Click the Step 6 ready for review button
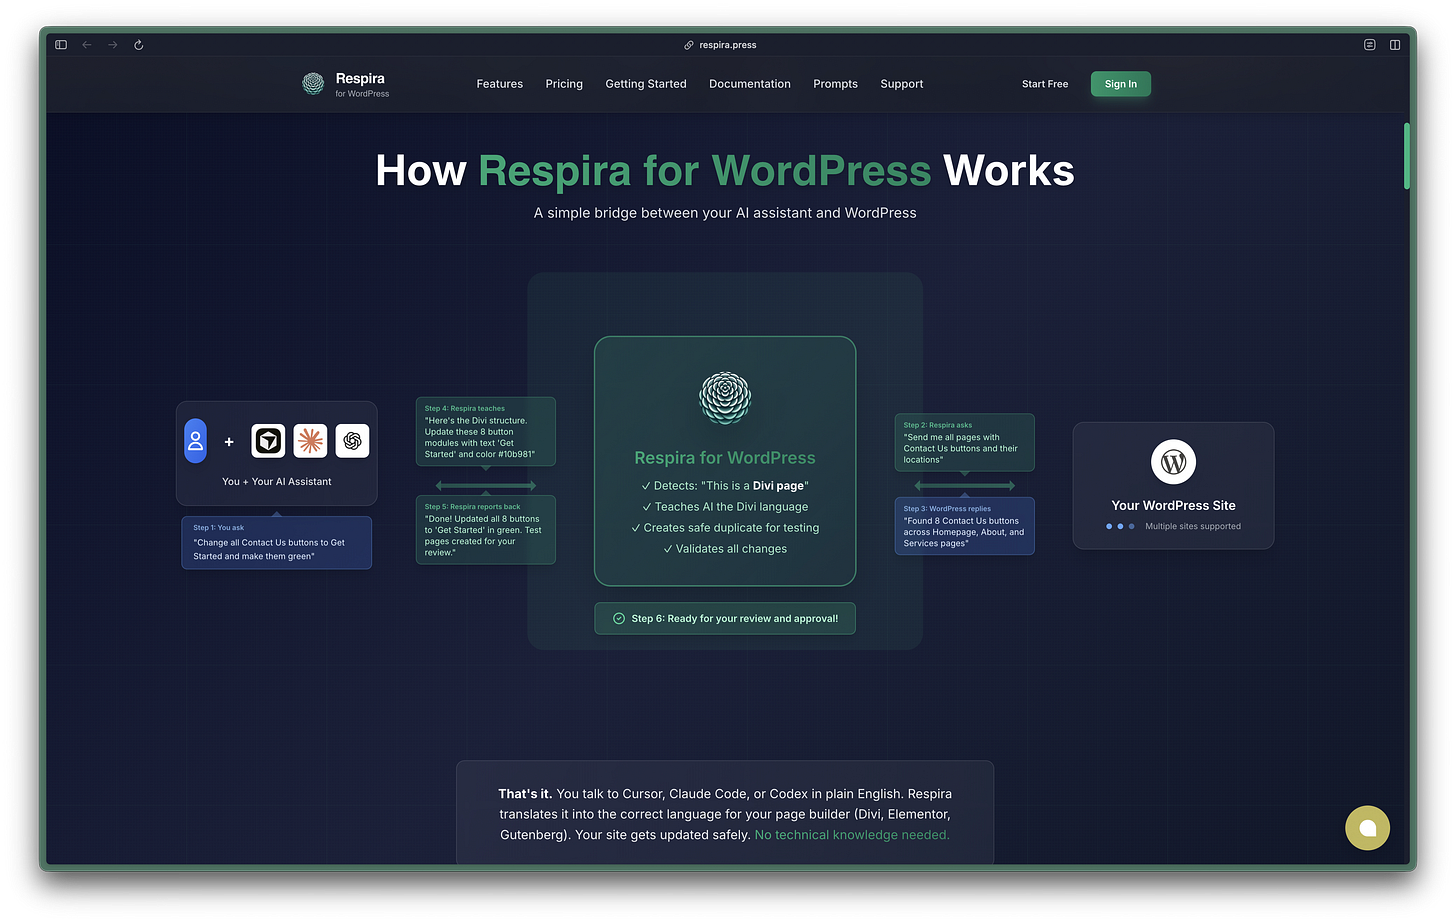The height and width of the screenshot is (923, 1456). tap(725, 619)
